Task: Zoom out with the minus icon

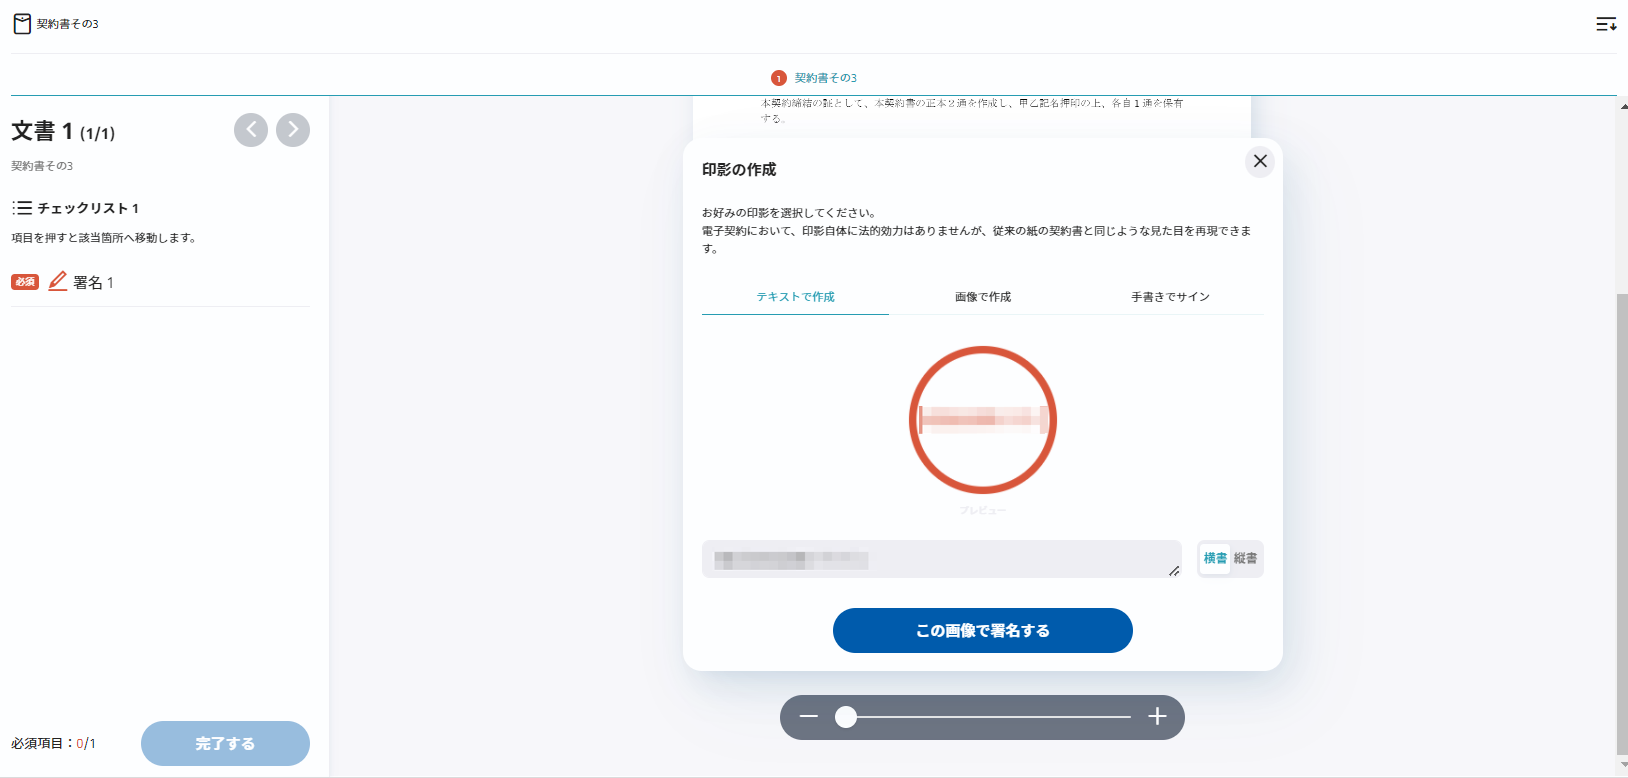Action: (809, 716)
